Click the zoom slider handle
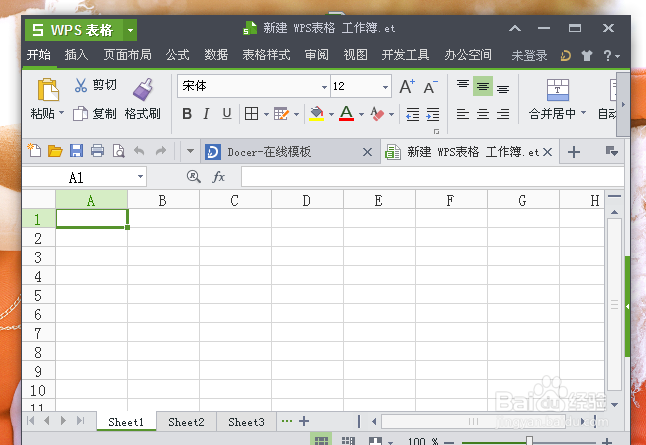 pos(529,441)
